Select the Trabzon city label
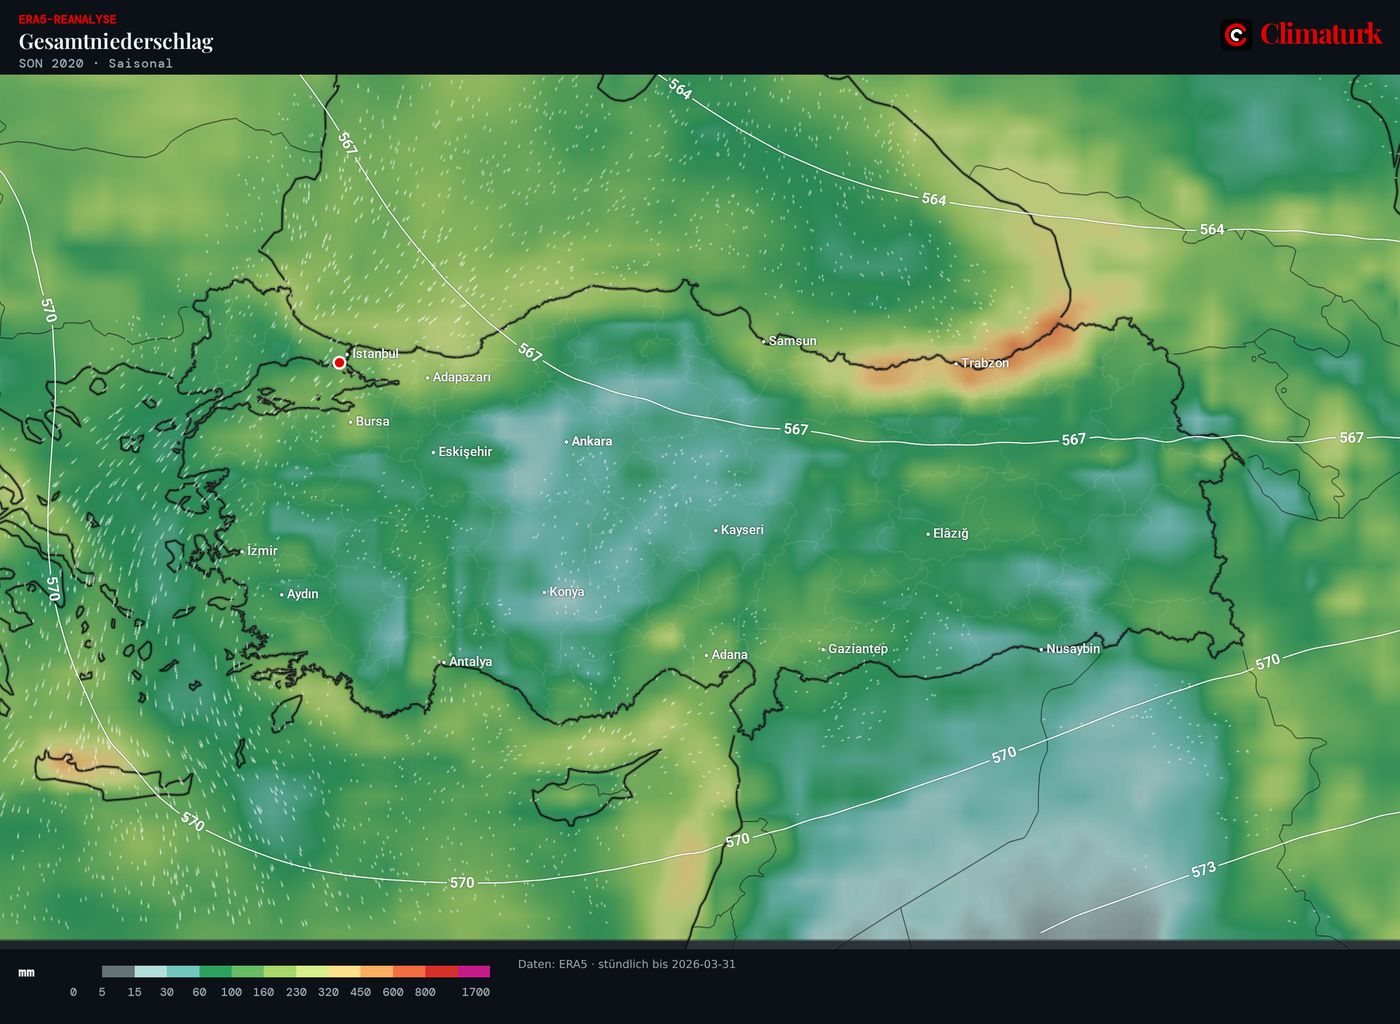The width and height of the screenshot is (1400, 1024). pyautogui.click(x=985, y=363)
